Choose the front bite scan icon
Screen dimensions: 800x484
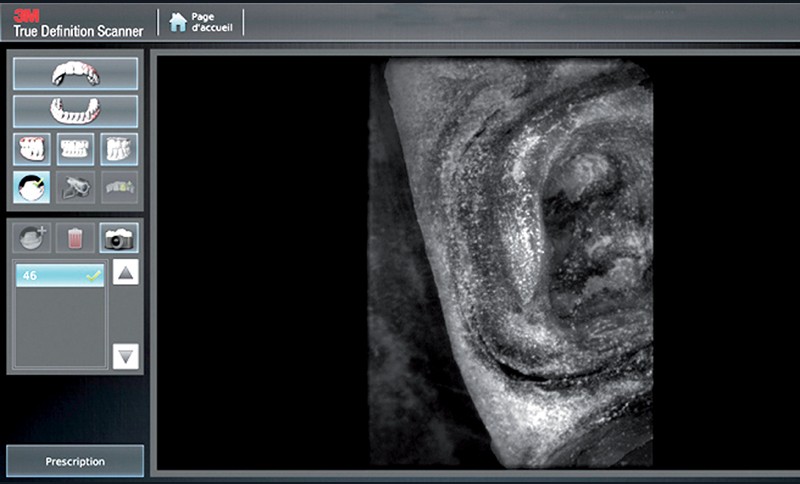[x=75, y=149]
